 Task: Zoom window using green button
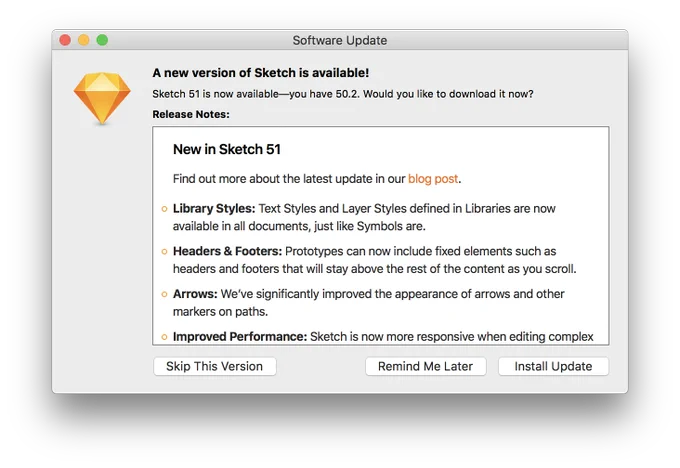click(102, 40)
